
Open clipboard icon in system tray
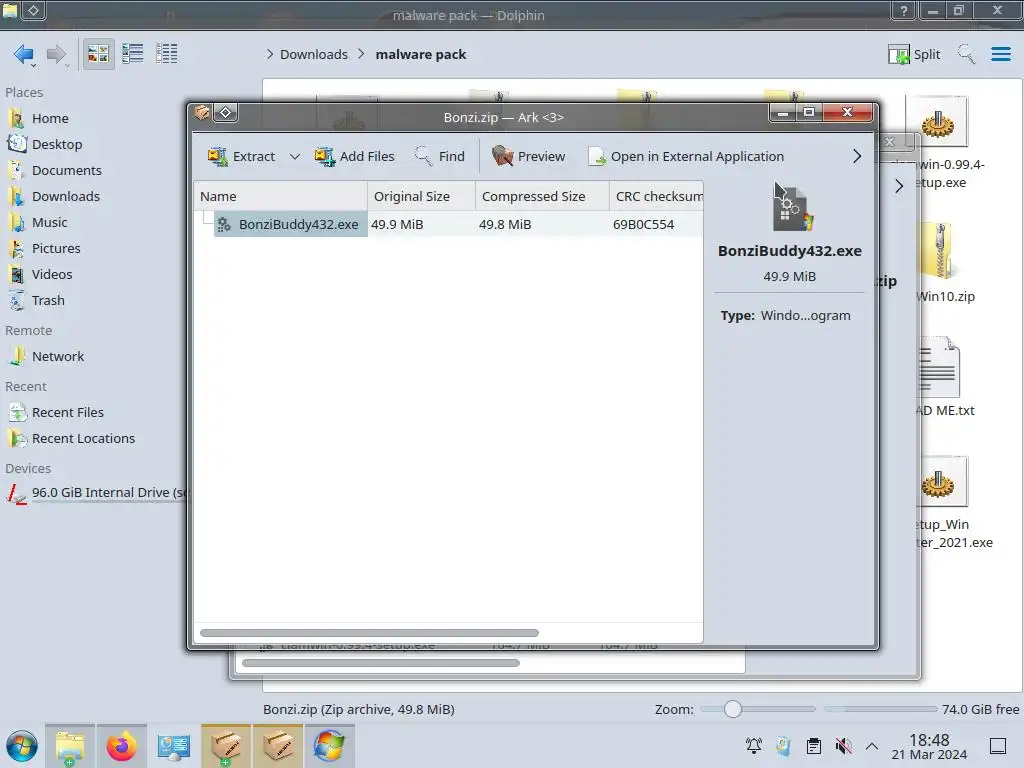tap(814, 746)
